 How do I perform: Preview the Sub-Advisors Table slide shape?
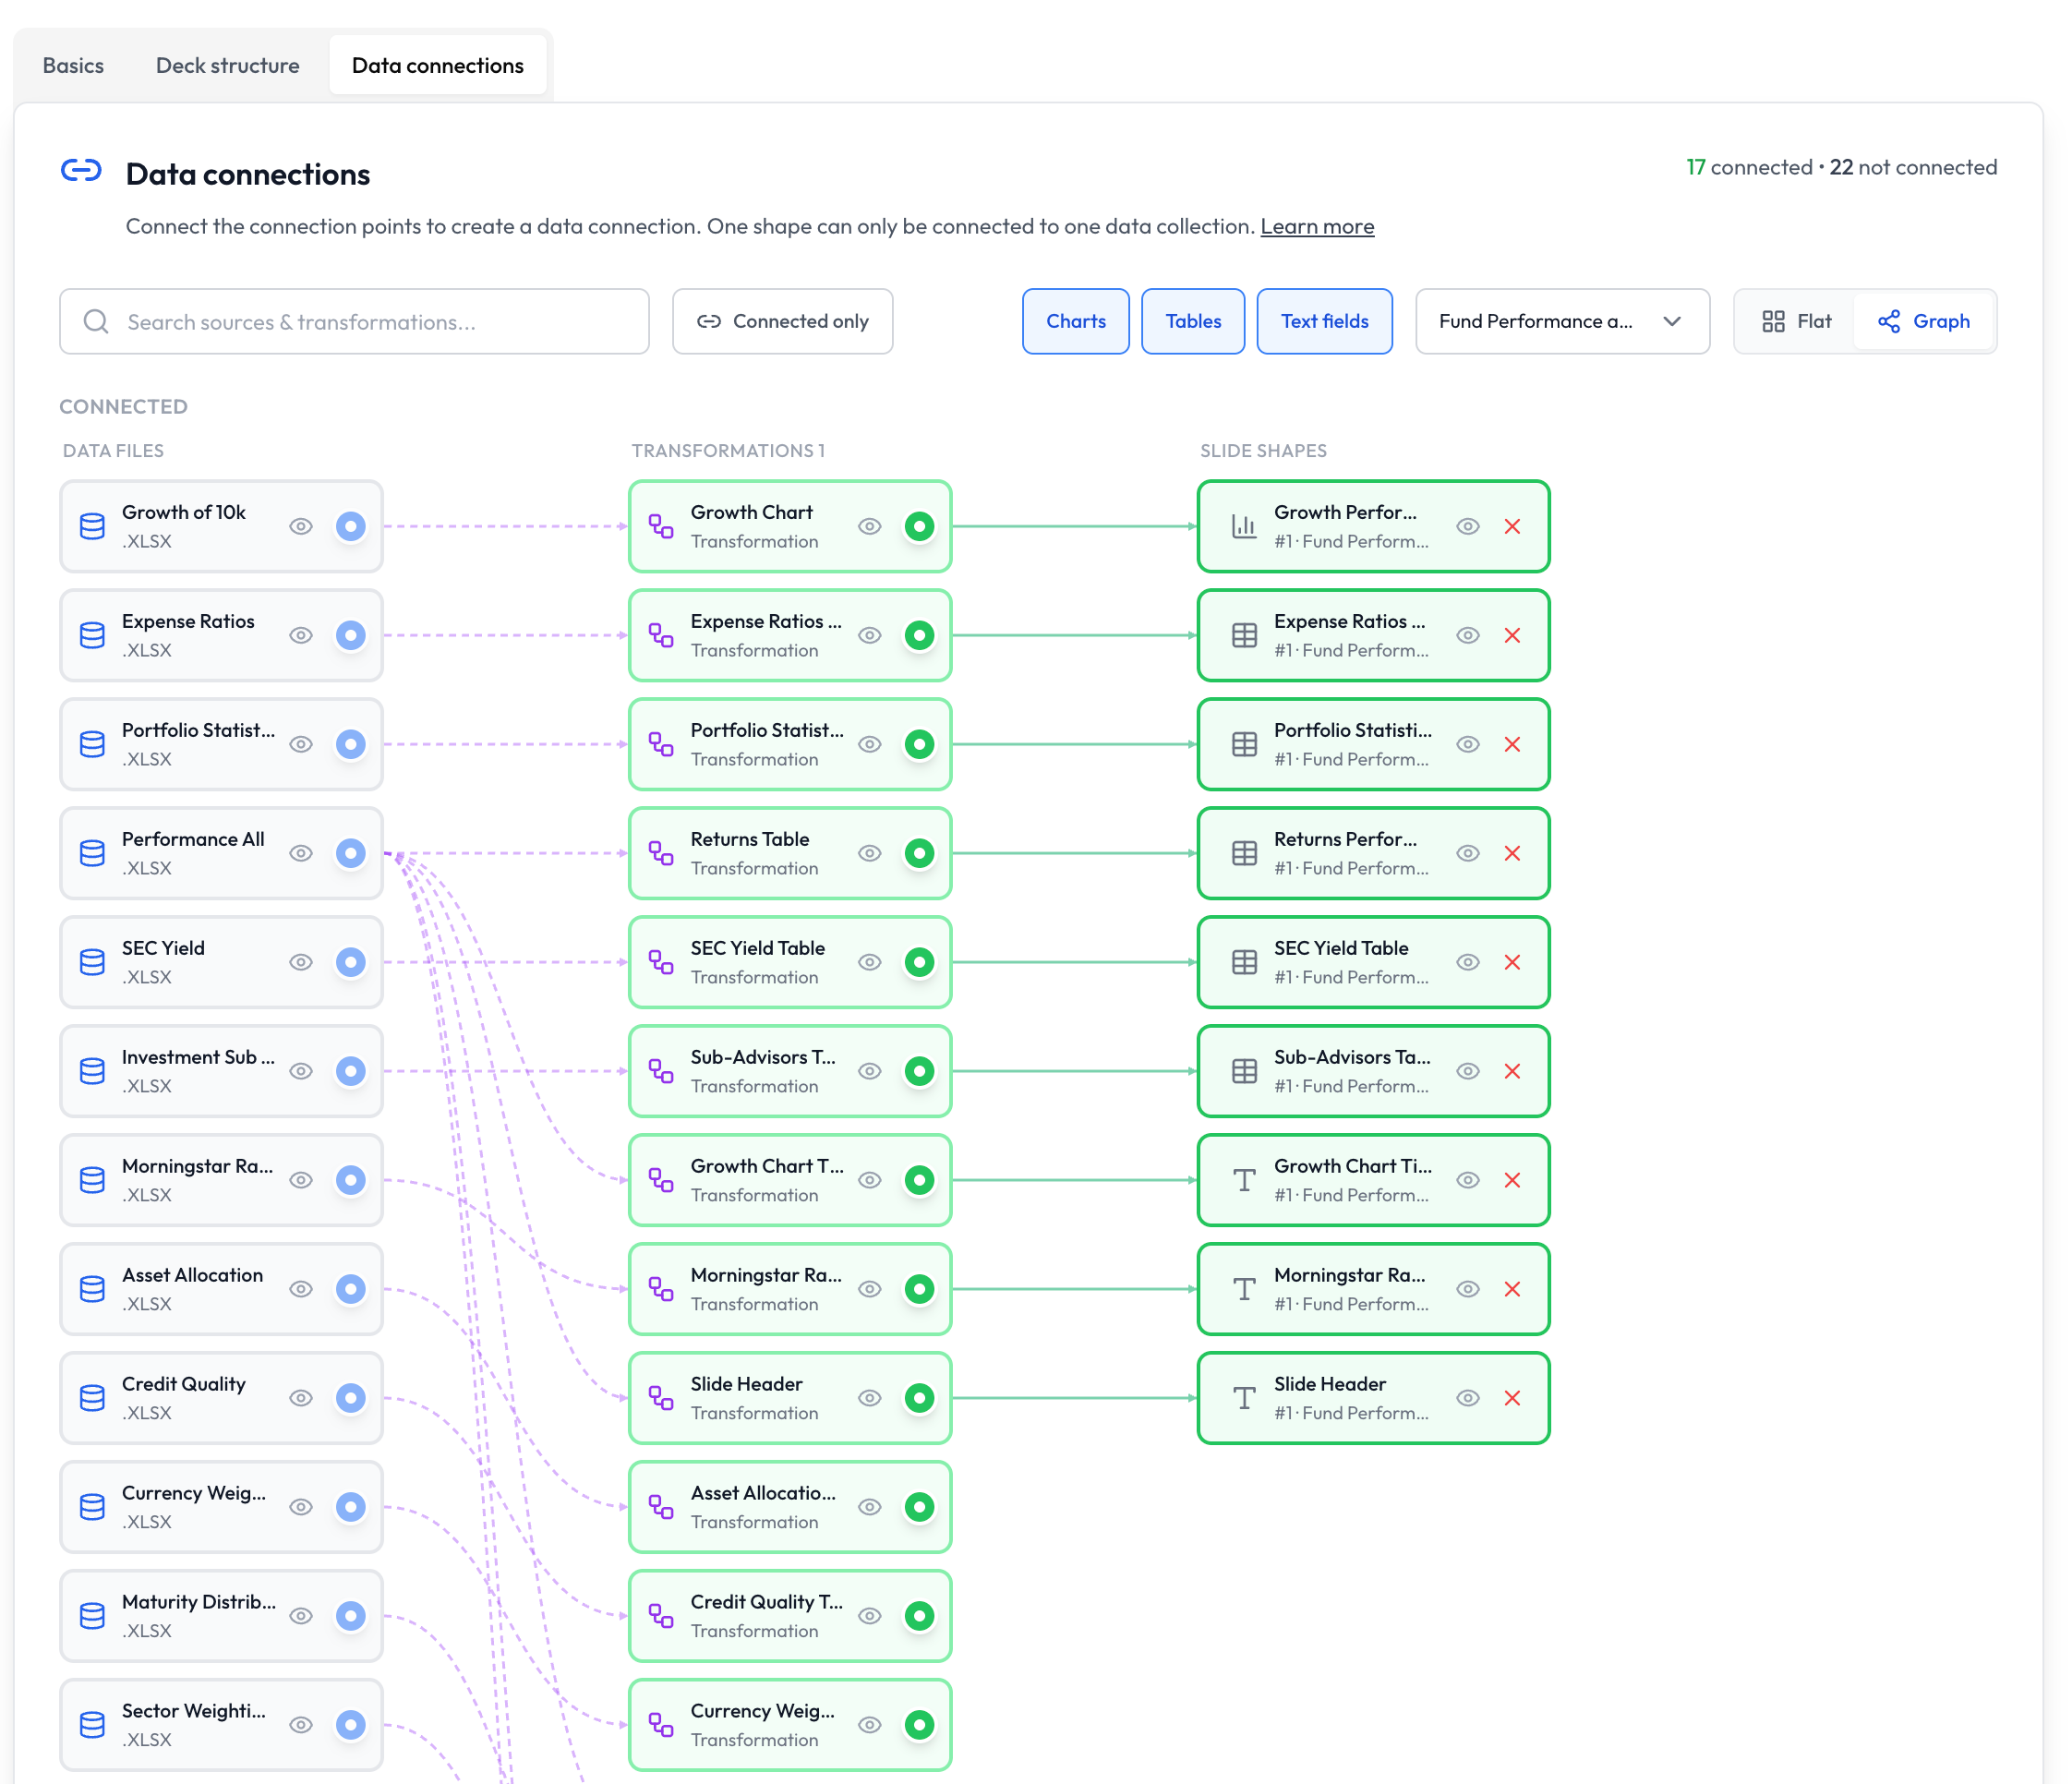click(1468, 1071)
